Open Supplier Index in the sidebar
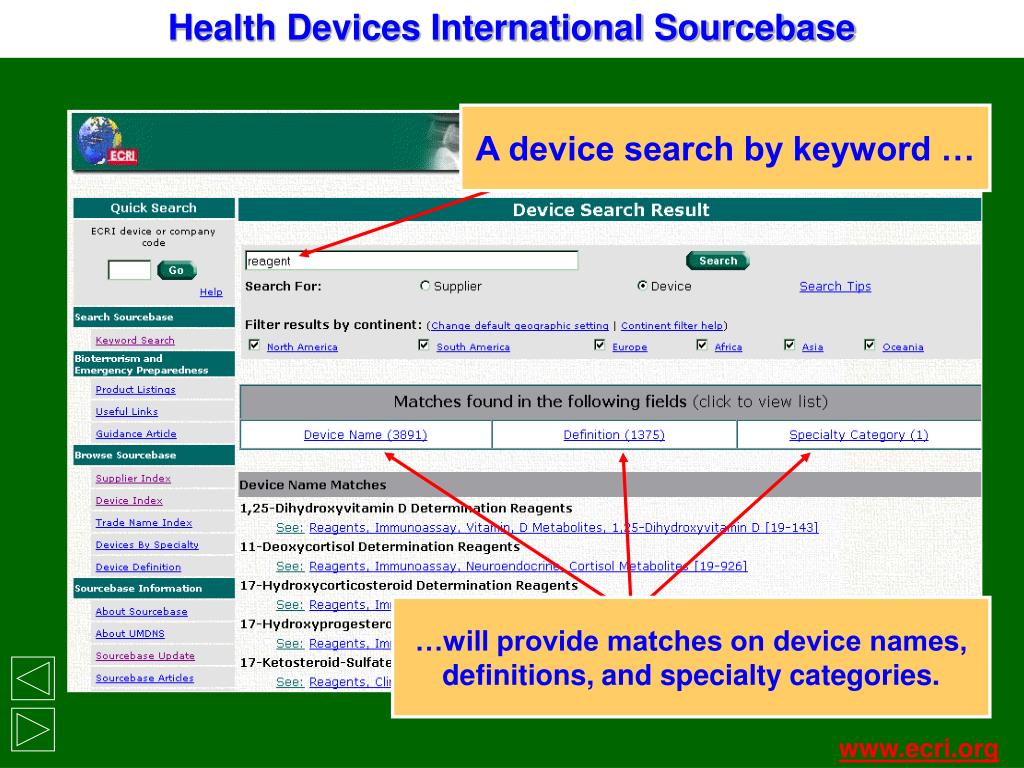This screenshot has width=1024, height=768. 133,479
